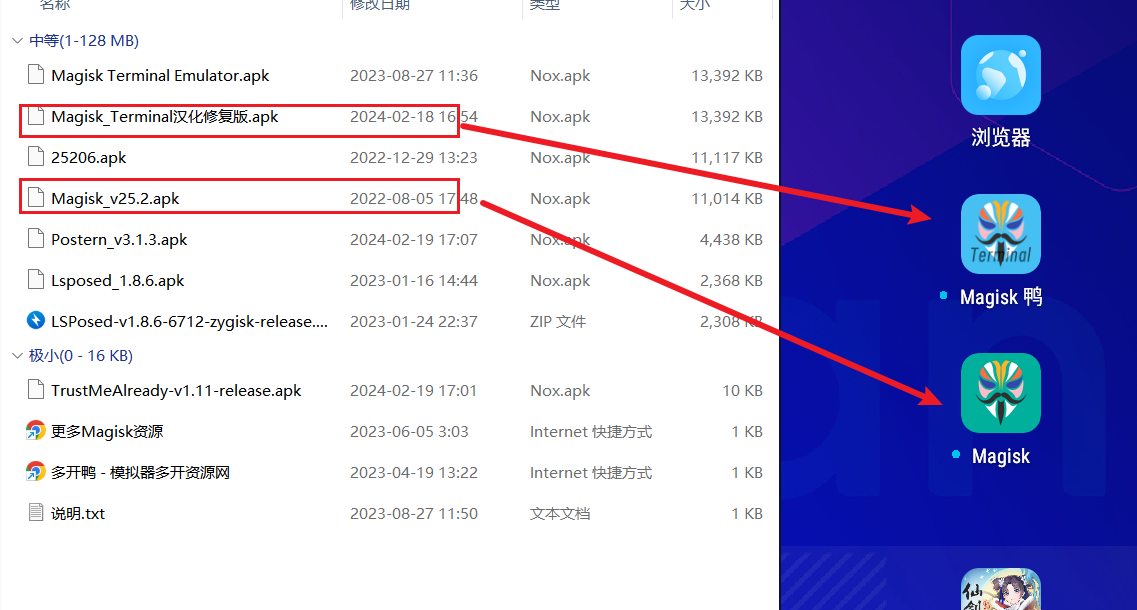Sort by the 修改日期 column header
1137x610 pixels.
pos(380,4)
